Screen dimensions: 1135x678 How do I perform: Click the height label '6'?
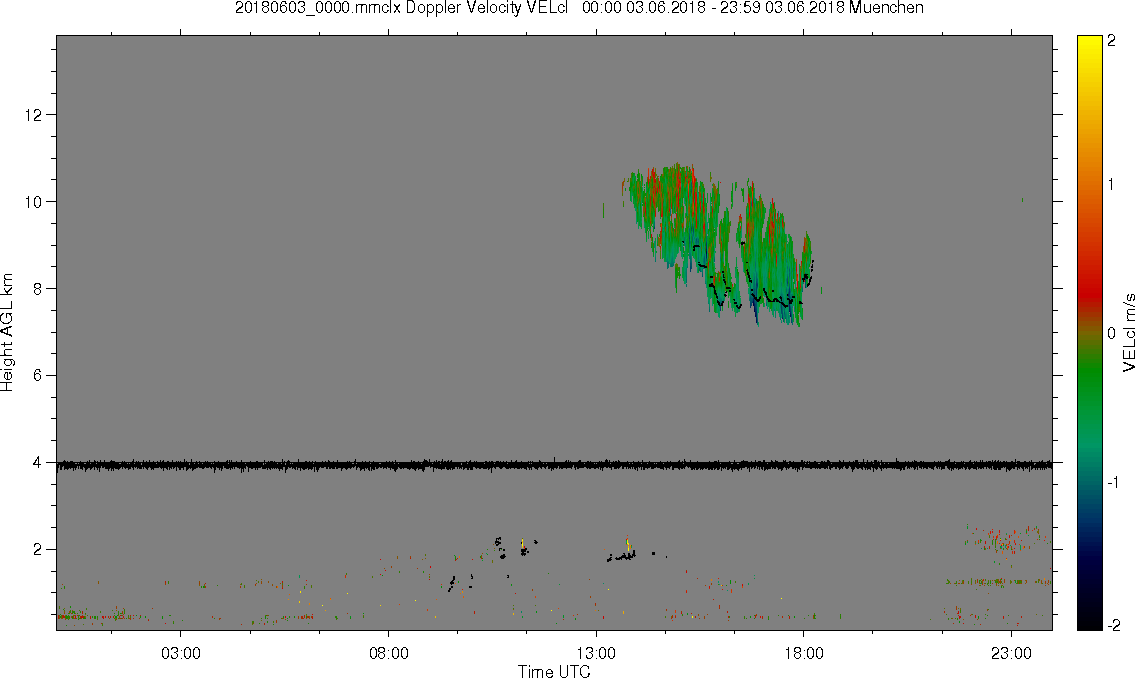[x=37, y=376]
